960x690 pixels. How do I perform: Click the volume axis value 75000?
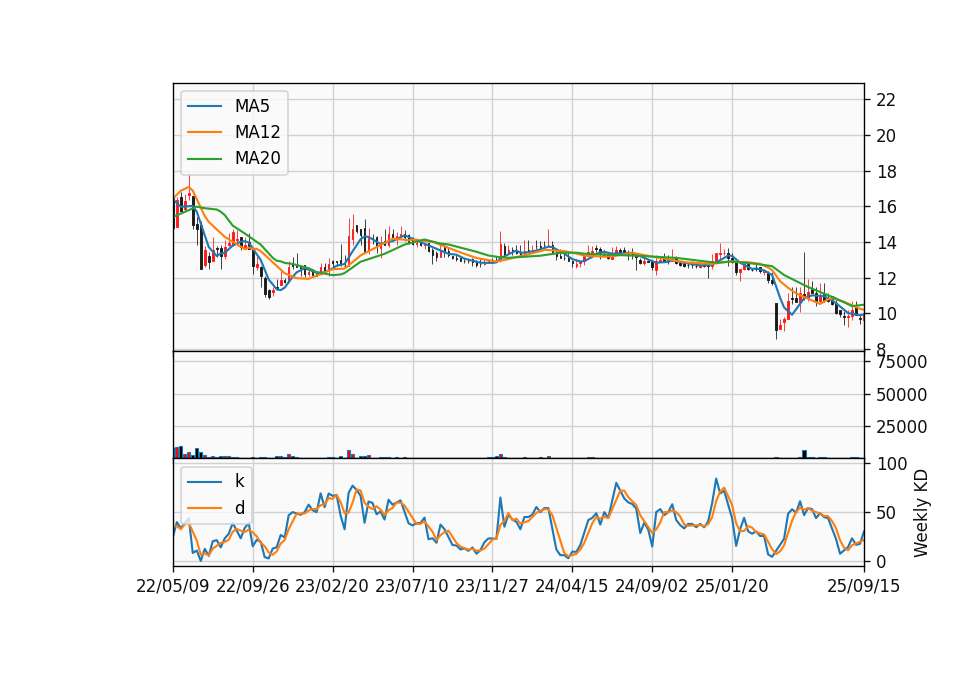click(x=901, y=362)
